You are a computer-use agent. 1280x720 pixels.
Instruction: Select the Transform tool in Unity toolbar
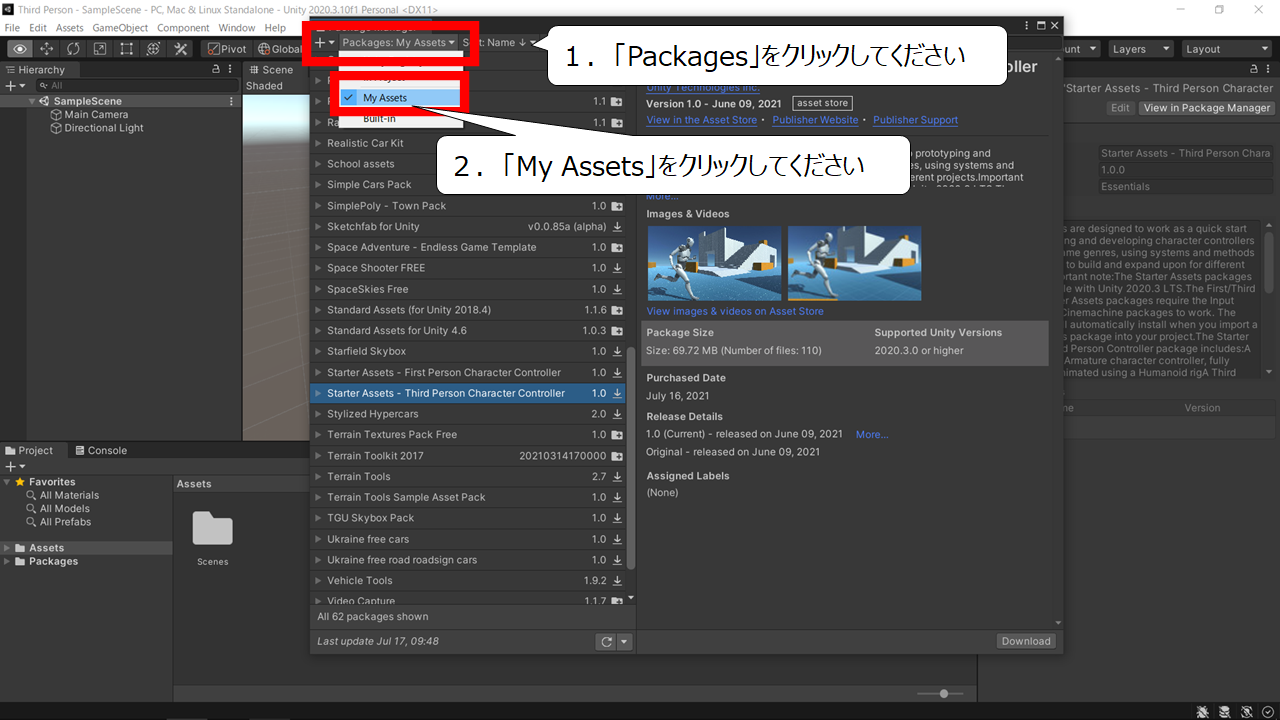[154, 49]
